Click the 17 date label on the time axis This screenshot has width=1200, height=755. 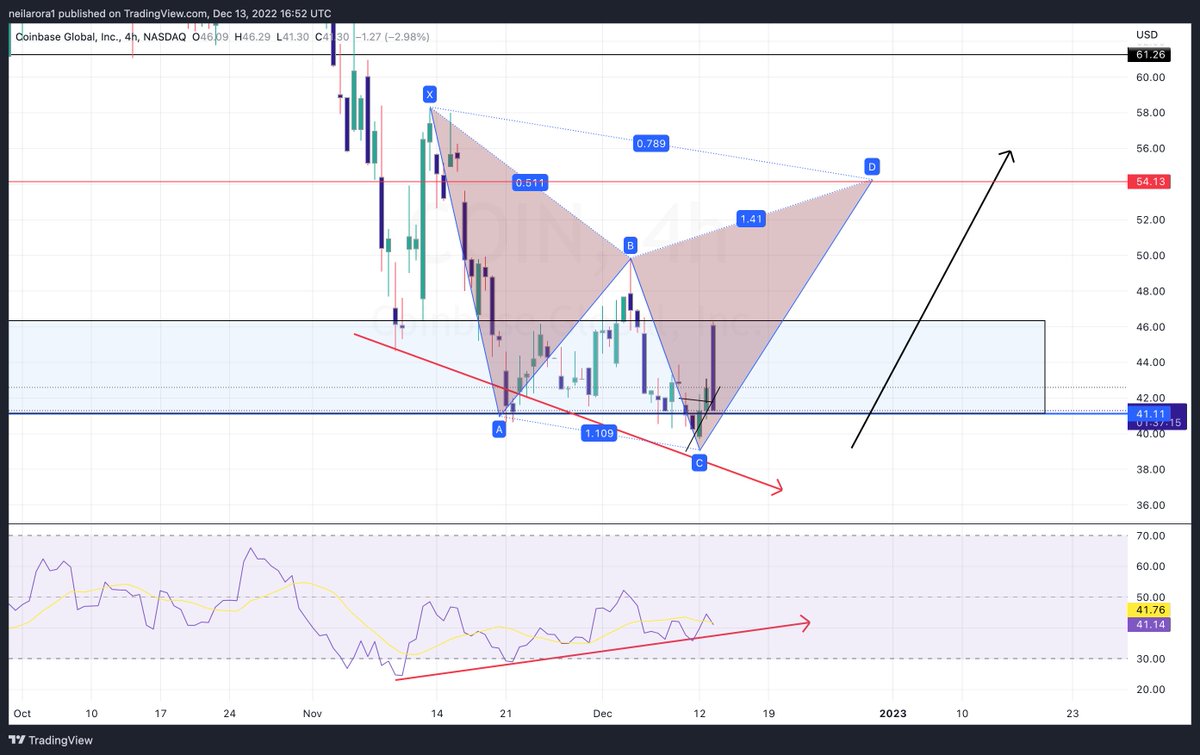(x=160, y=713)
